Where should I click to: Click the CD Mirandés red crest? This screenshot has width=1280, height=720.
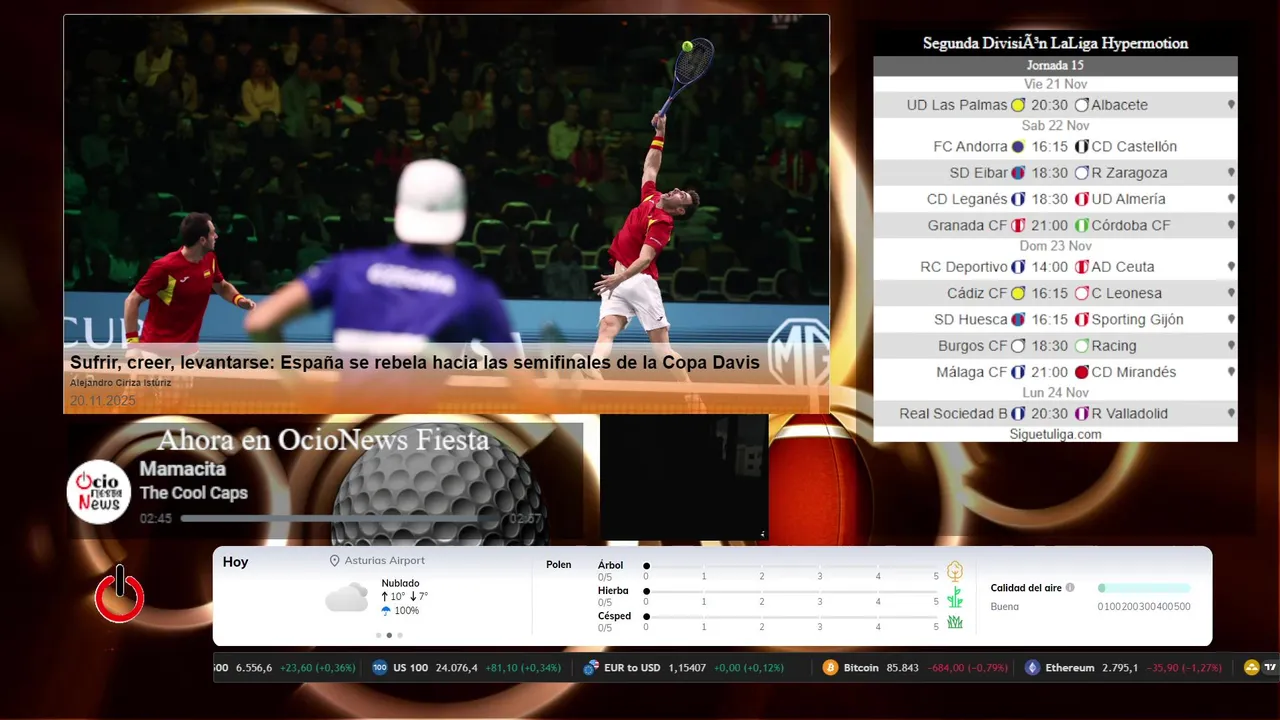click(1082, 372)
